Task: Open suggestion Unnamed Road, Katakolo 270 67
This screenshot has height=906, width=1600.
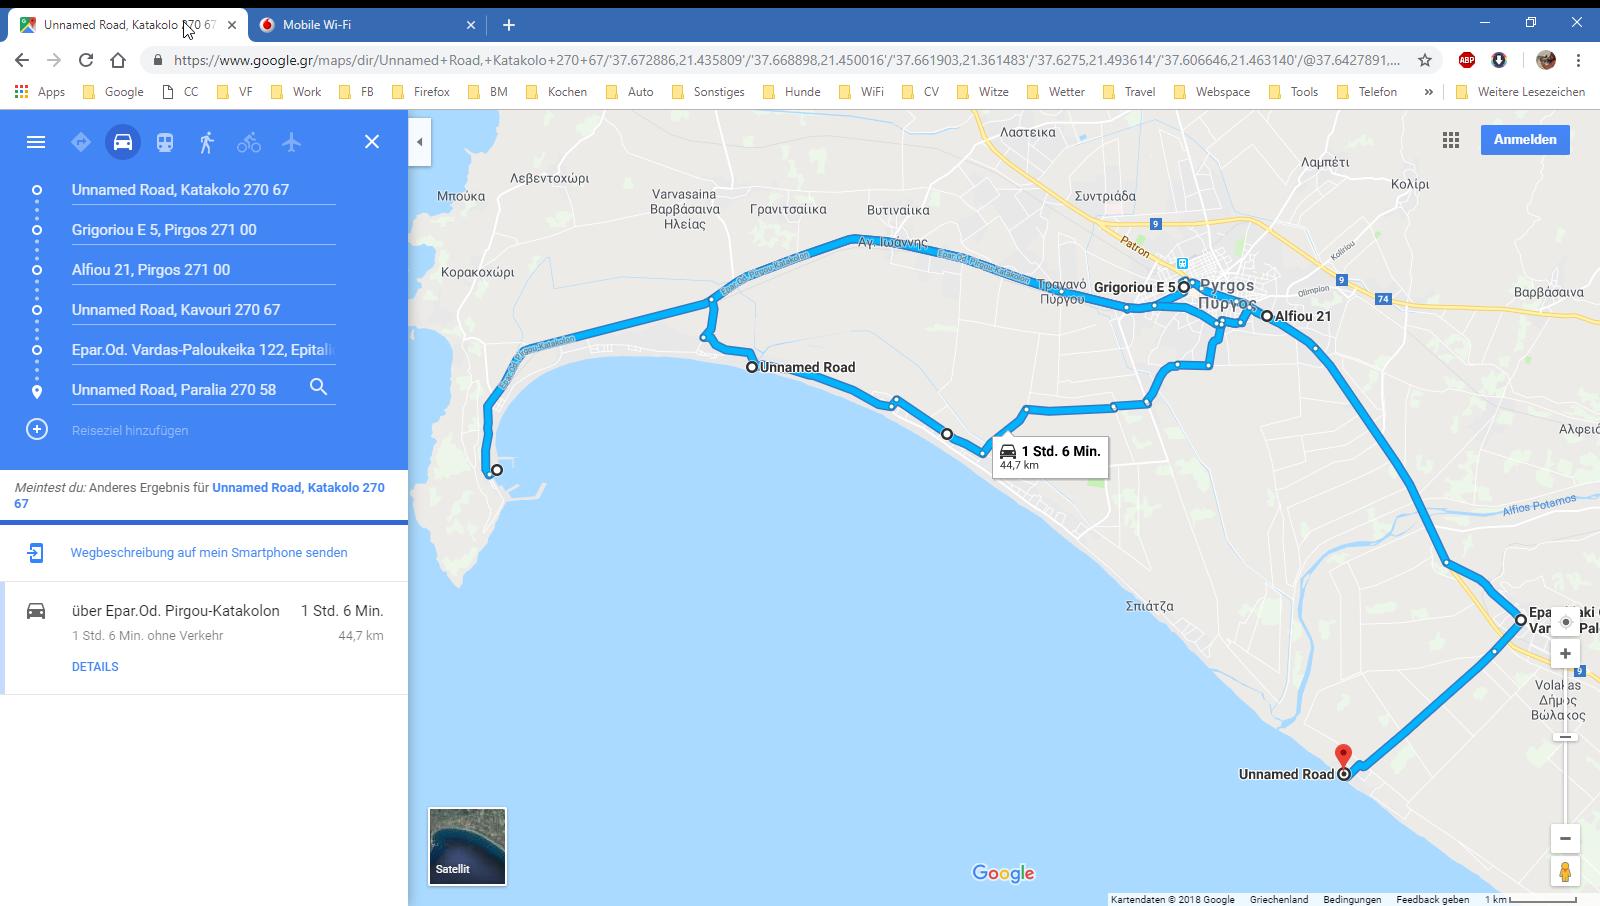Action: point(199,495)
